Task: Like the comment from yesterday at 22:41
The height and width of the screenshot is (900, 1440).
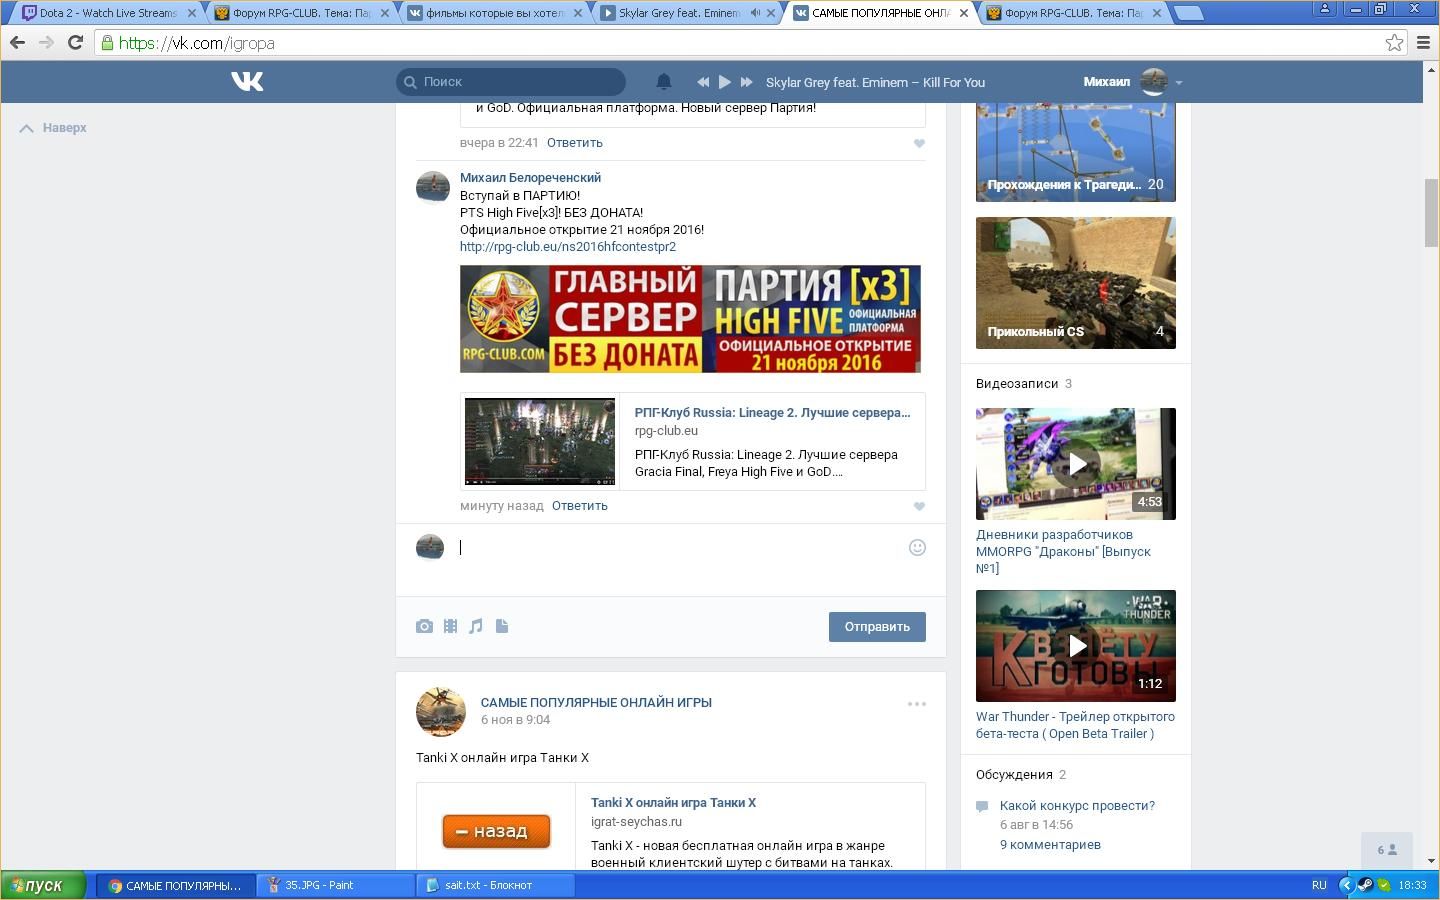Action: (919, 143)
